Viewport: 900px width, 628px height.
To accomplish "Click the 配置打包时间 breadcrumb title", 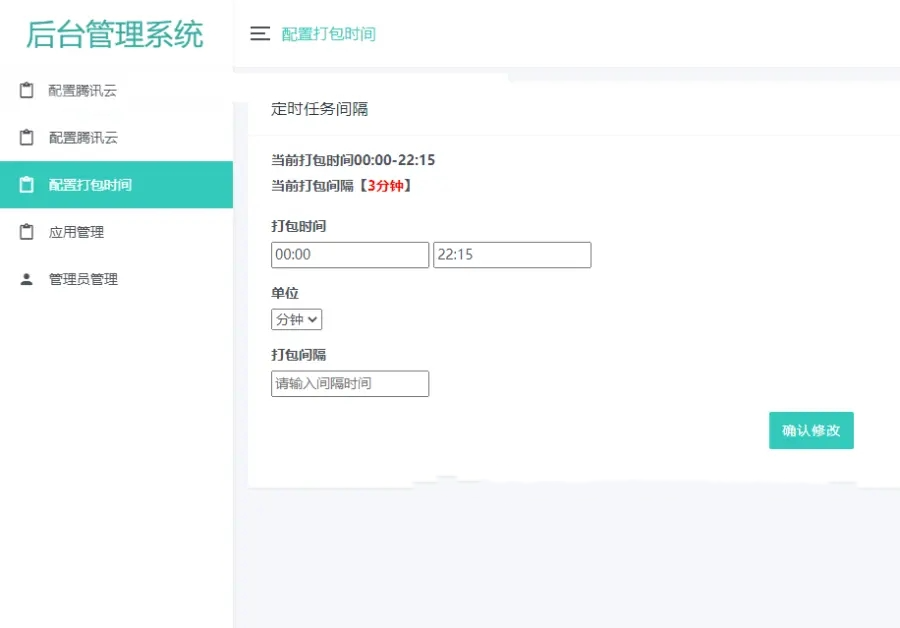I will (x=328, y=34).
